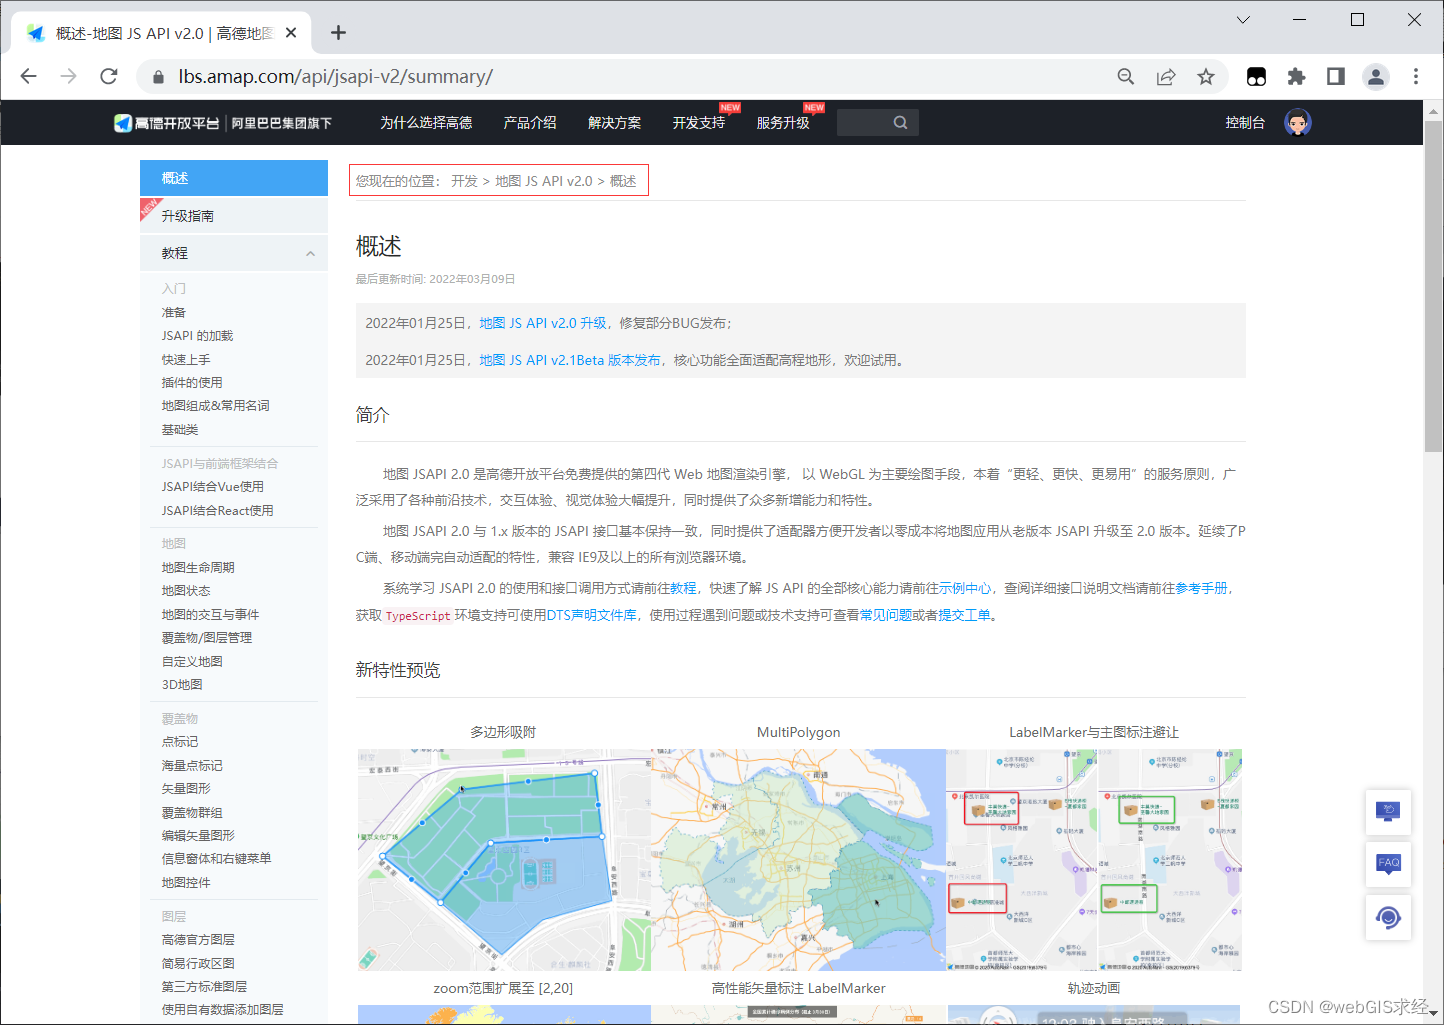1444x1025 pixels.
Task: Collapse the 教程 section chevron
Action: click(x=310, y=254)
